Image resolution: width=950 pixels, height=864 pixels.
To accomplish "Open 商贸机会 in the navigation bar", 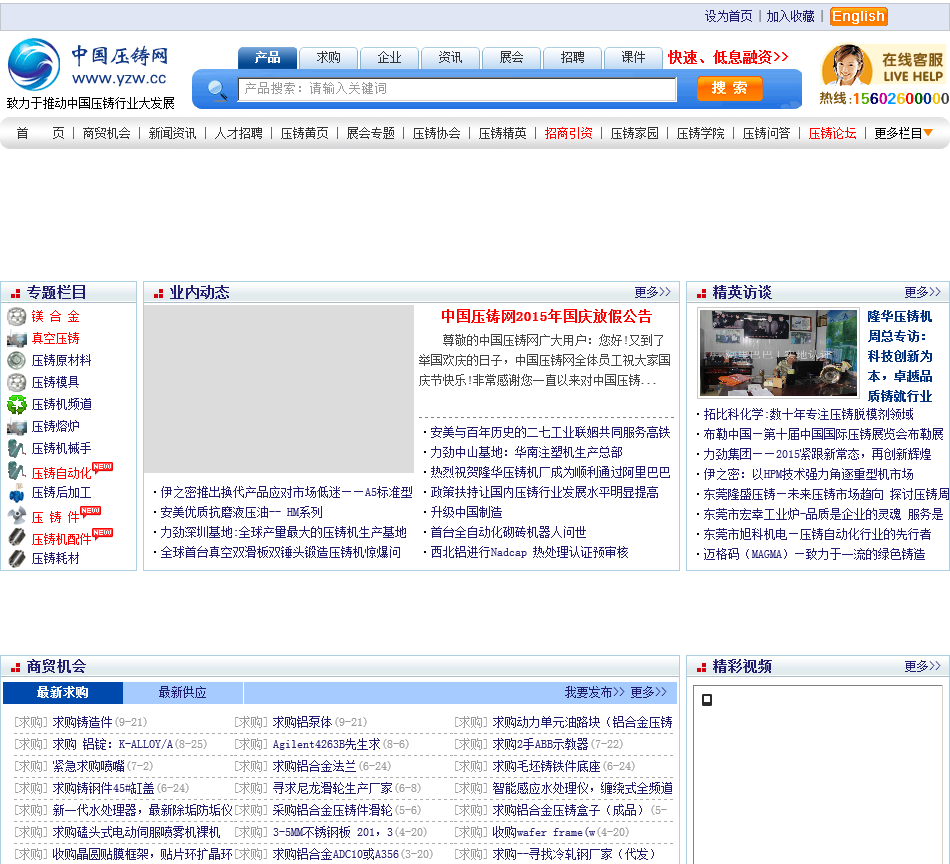I will [107, 133].
